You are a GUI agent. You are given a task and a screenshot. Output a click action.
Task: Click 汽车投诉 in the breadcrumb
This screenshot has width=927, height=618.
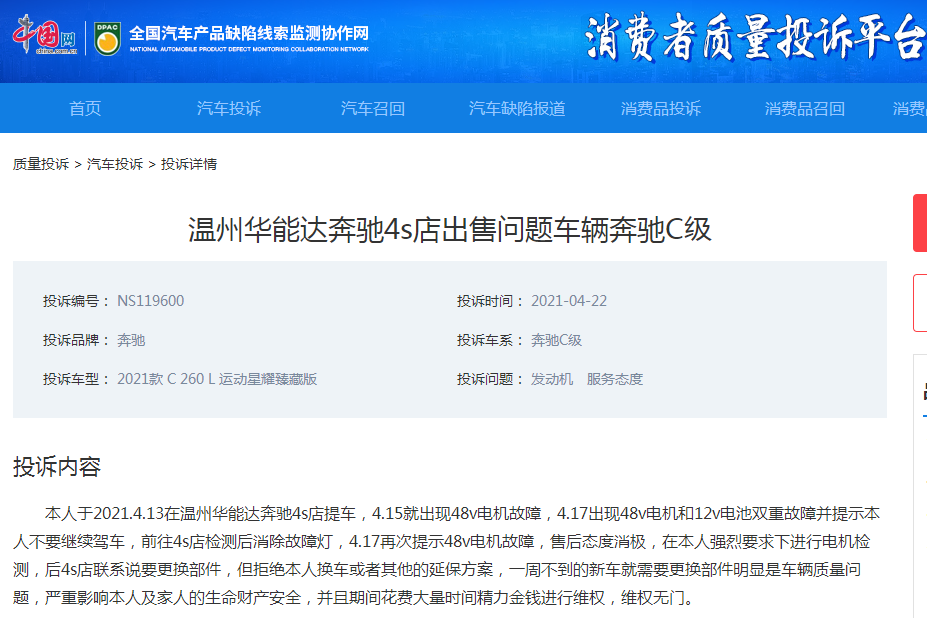point(115,164)
